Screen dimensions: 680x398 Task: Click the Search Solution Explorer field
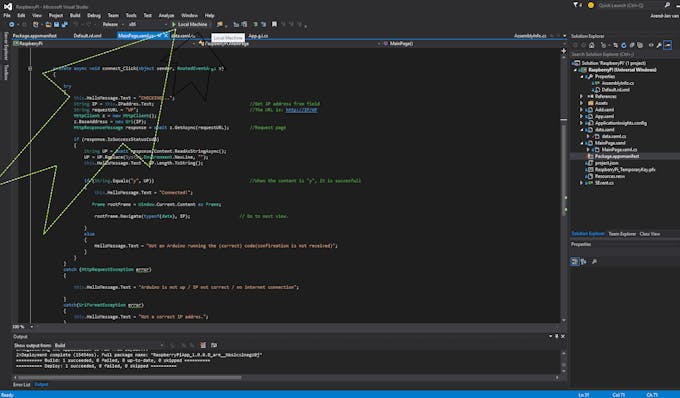click(x=624, y=54)
